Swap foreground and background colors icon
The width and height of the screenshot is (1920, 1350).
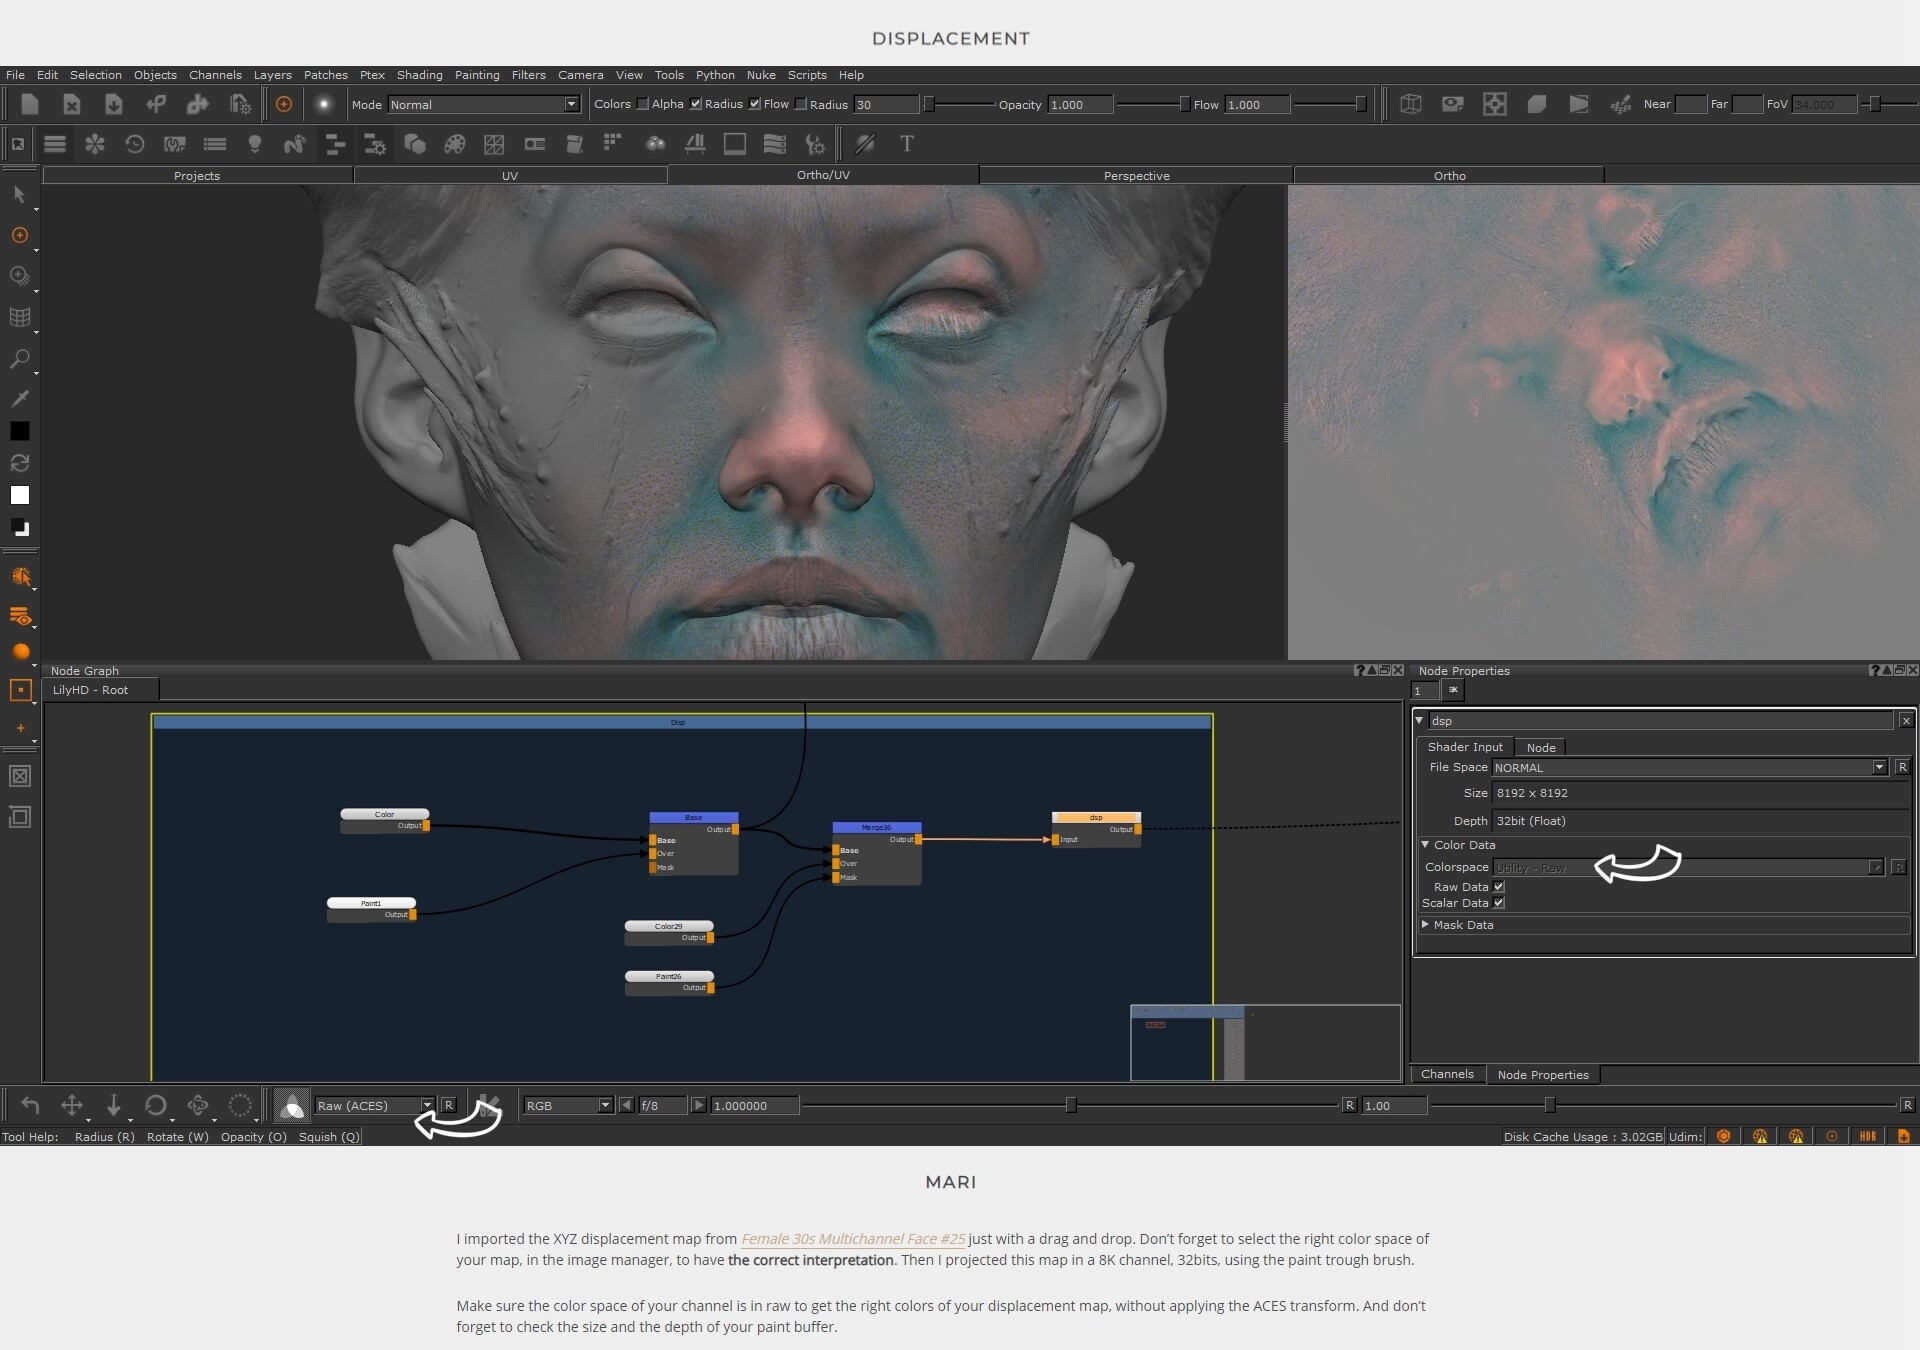click(x=19, y=463)
